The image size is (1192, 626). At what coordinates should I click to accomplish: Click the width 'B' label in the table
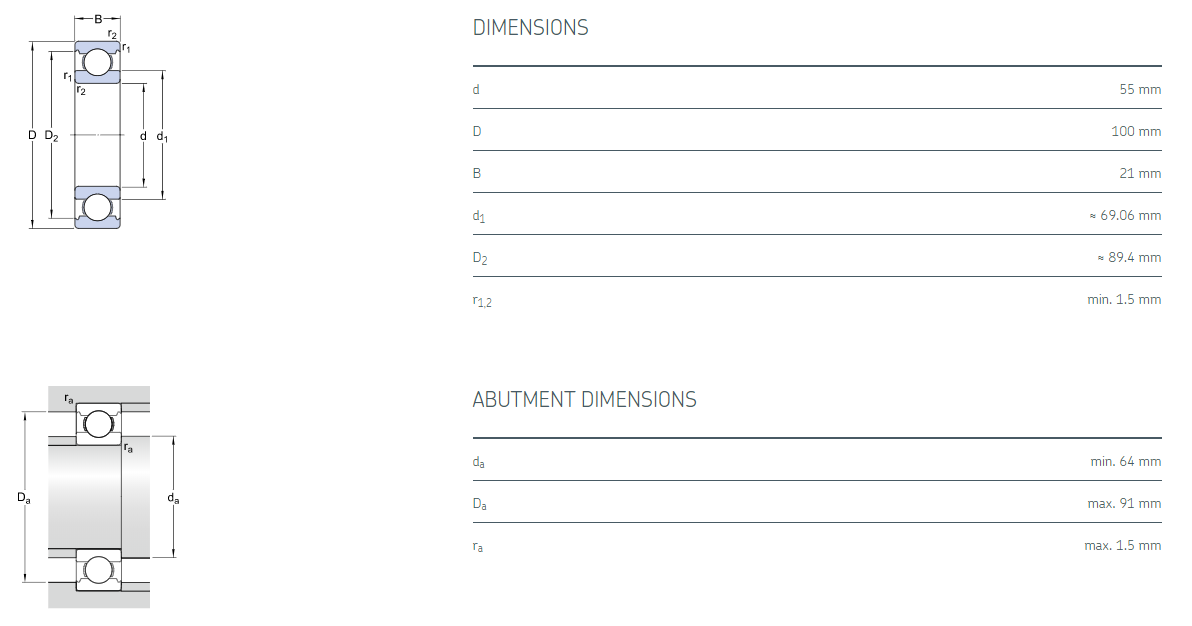coord(477,173)
